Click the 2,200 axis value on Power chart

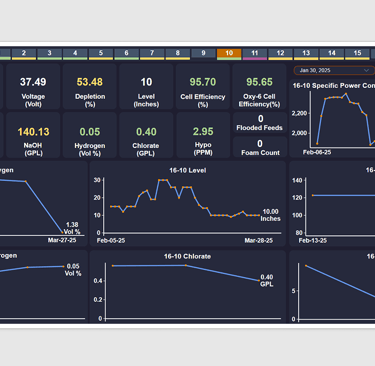tap(299, 113)
